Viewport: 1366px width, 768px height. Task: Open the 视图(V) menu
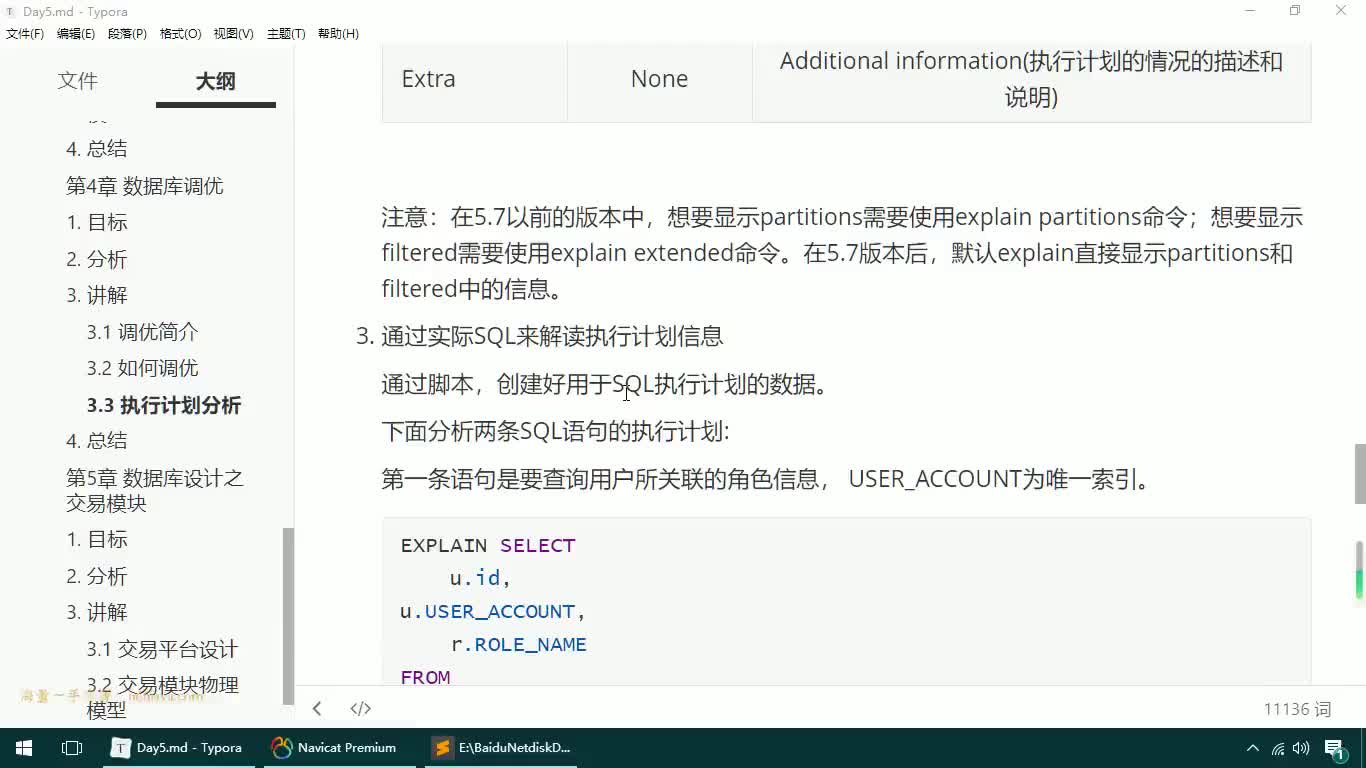(x=233, y=33)
